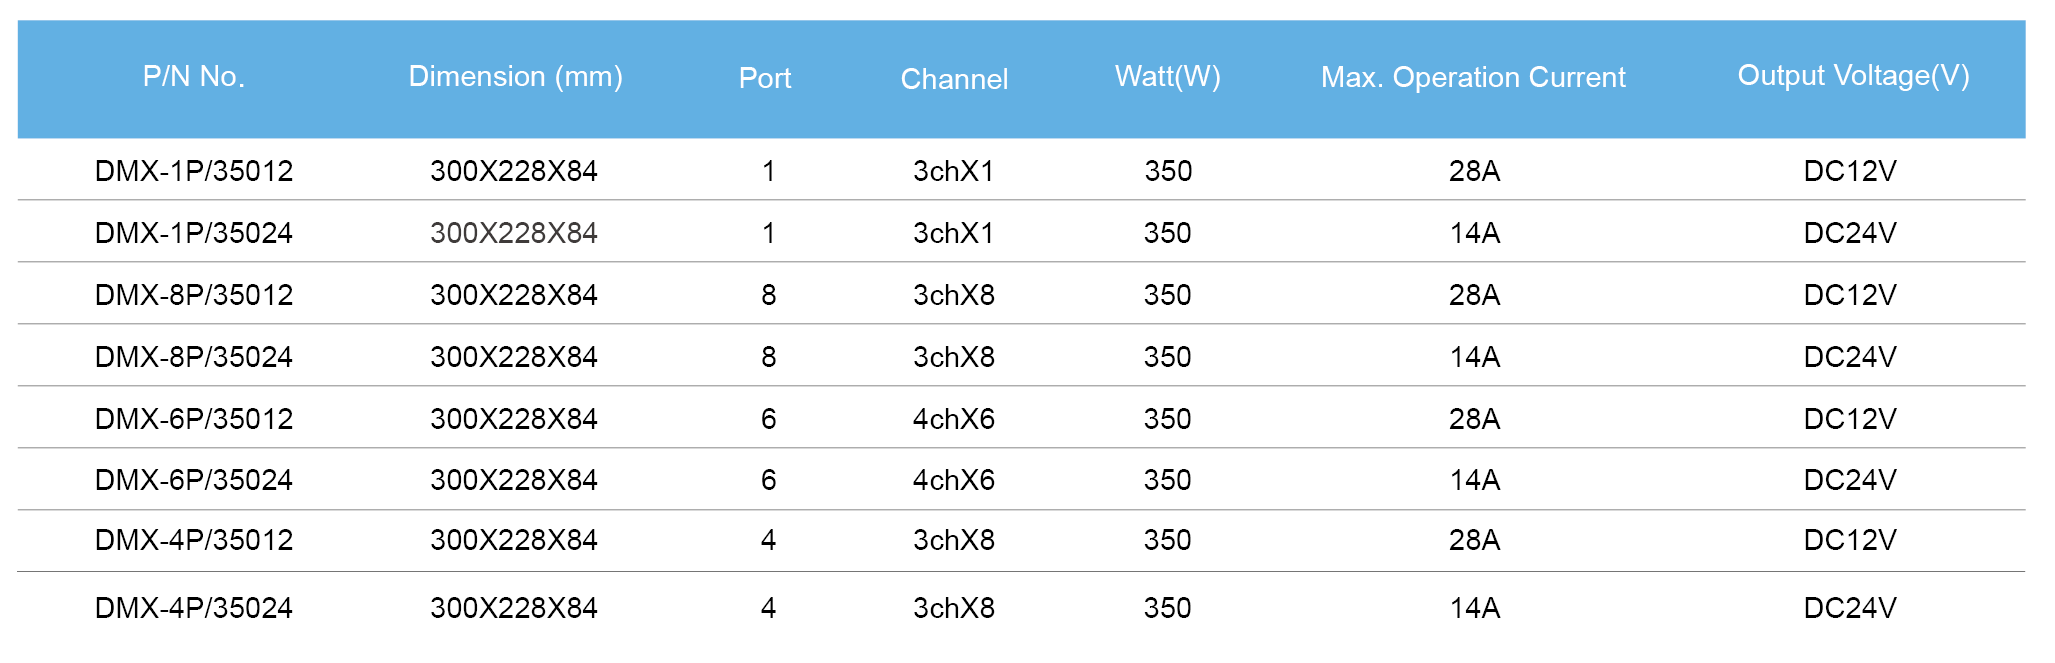Select part number DMX-6P/35024
The image size is (2055, 663).
click(194, 480)
